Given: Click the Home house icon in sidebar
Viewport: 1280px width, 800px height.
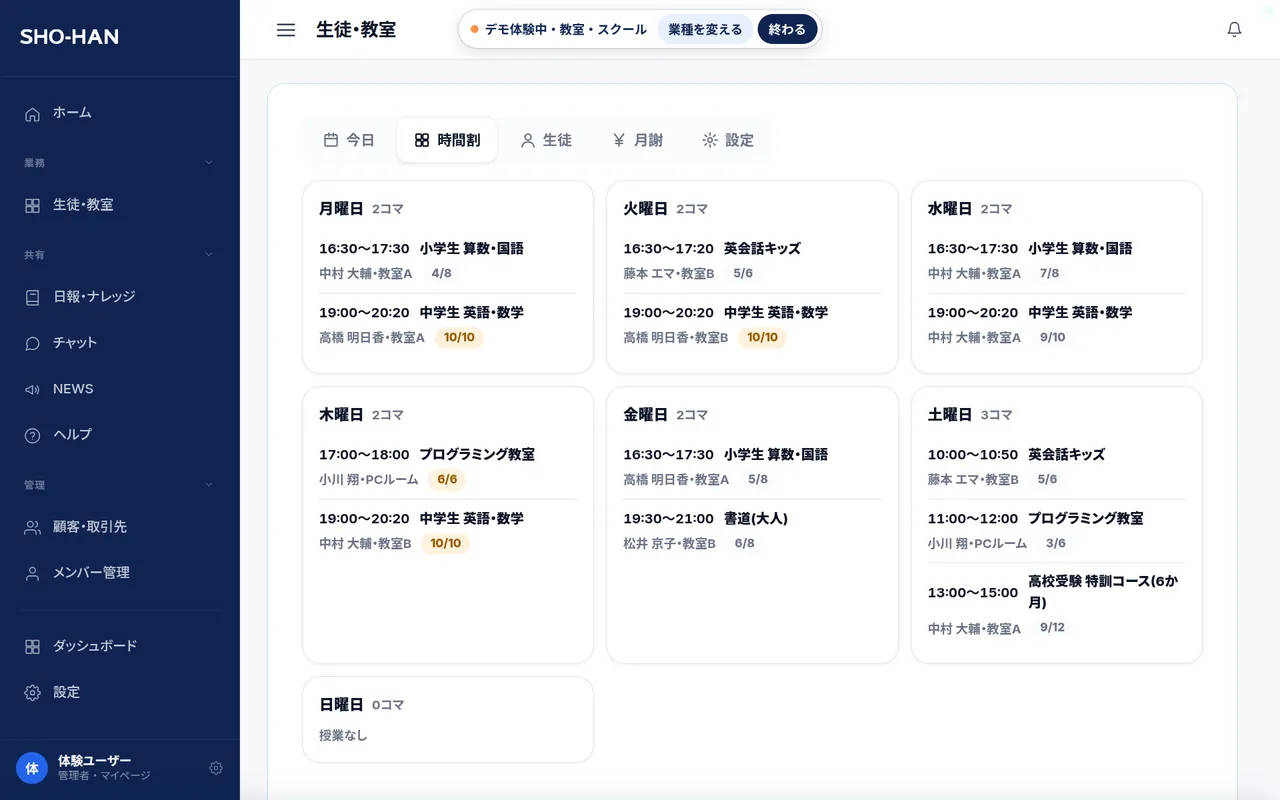Looking at the screenshot, I should click(x=33, y=114).
